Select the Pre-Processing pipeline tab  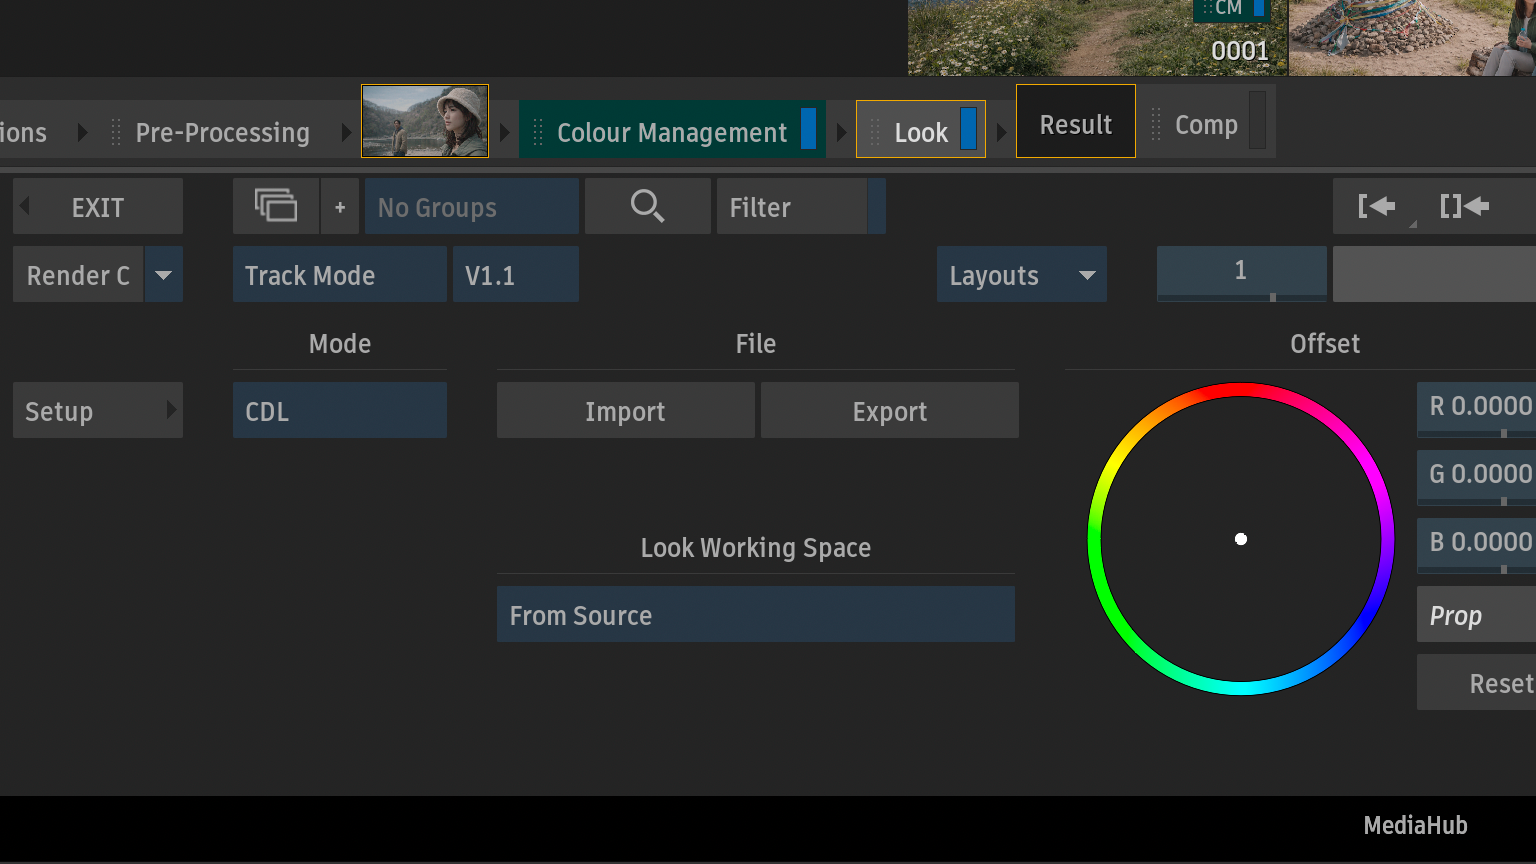(222, 132)
